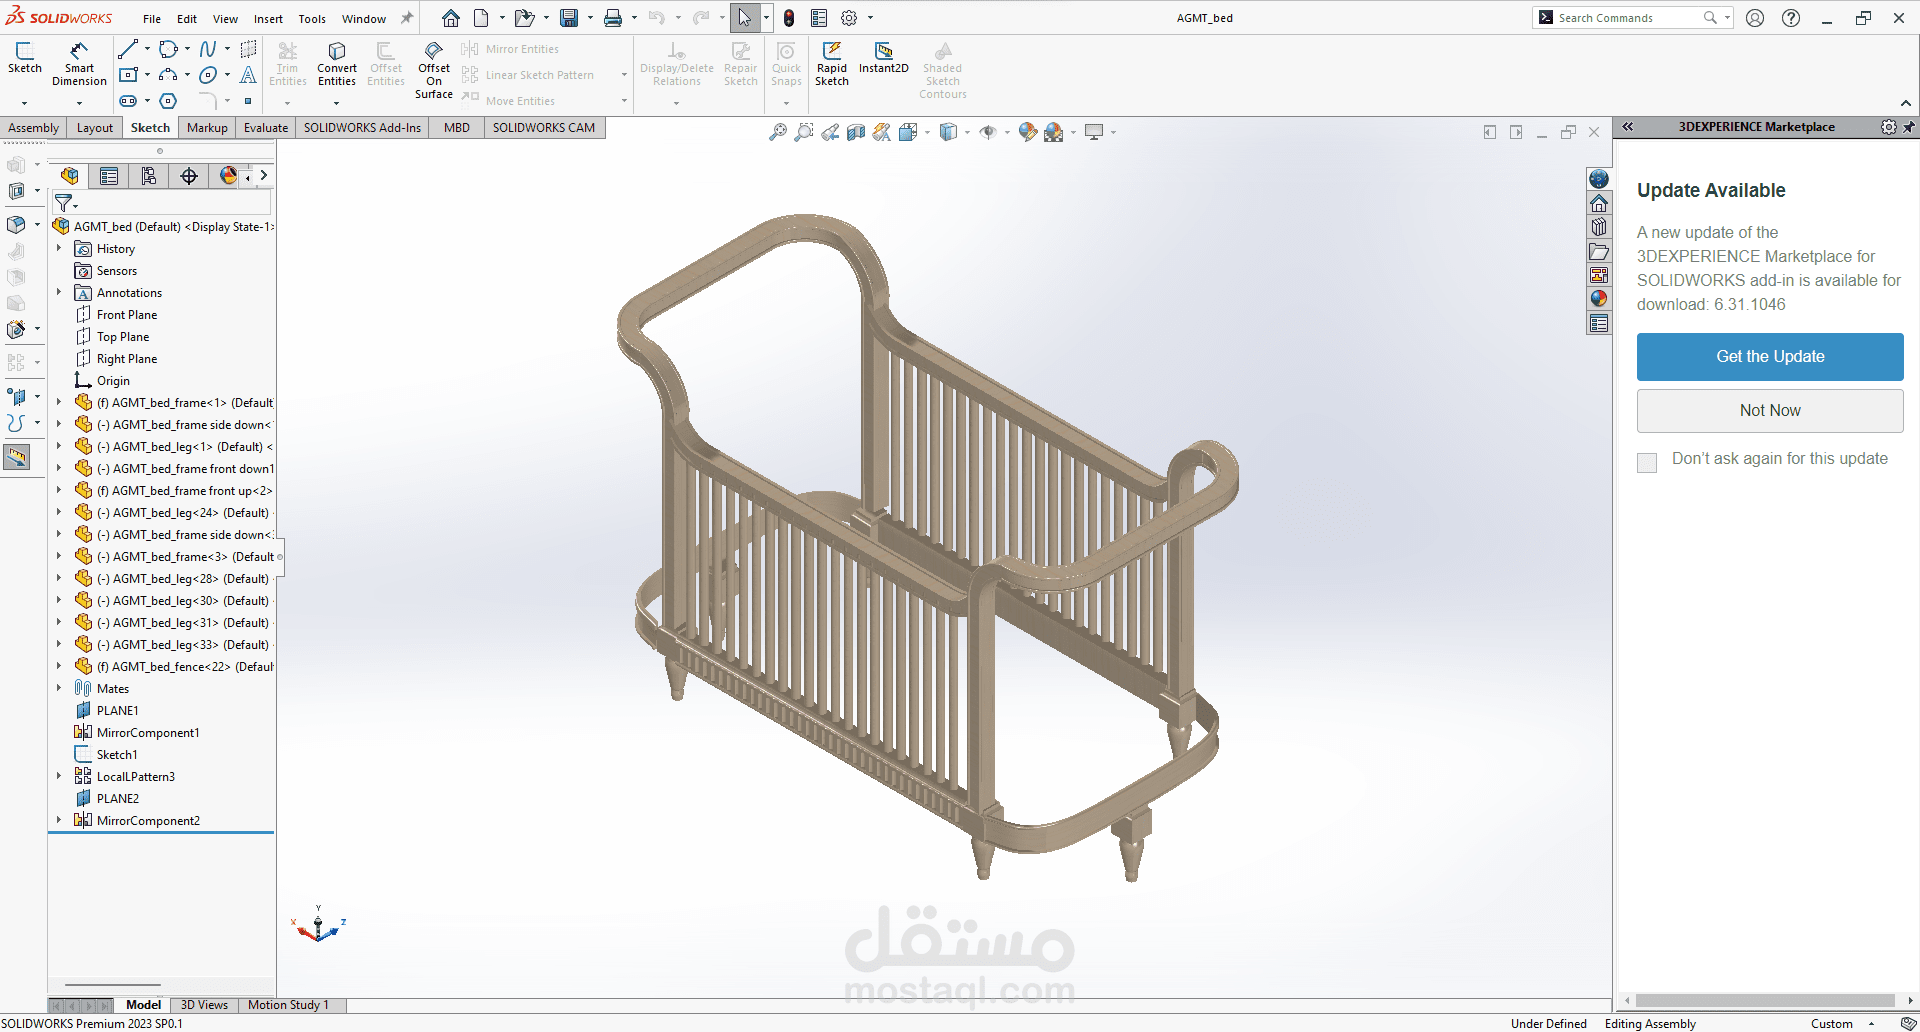The width and height of the screenshot is (1920, 1032).
Task: Click the Zoom to Fit icon
Action: (x=777, y=132)
